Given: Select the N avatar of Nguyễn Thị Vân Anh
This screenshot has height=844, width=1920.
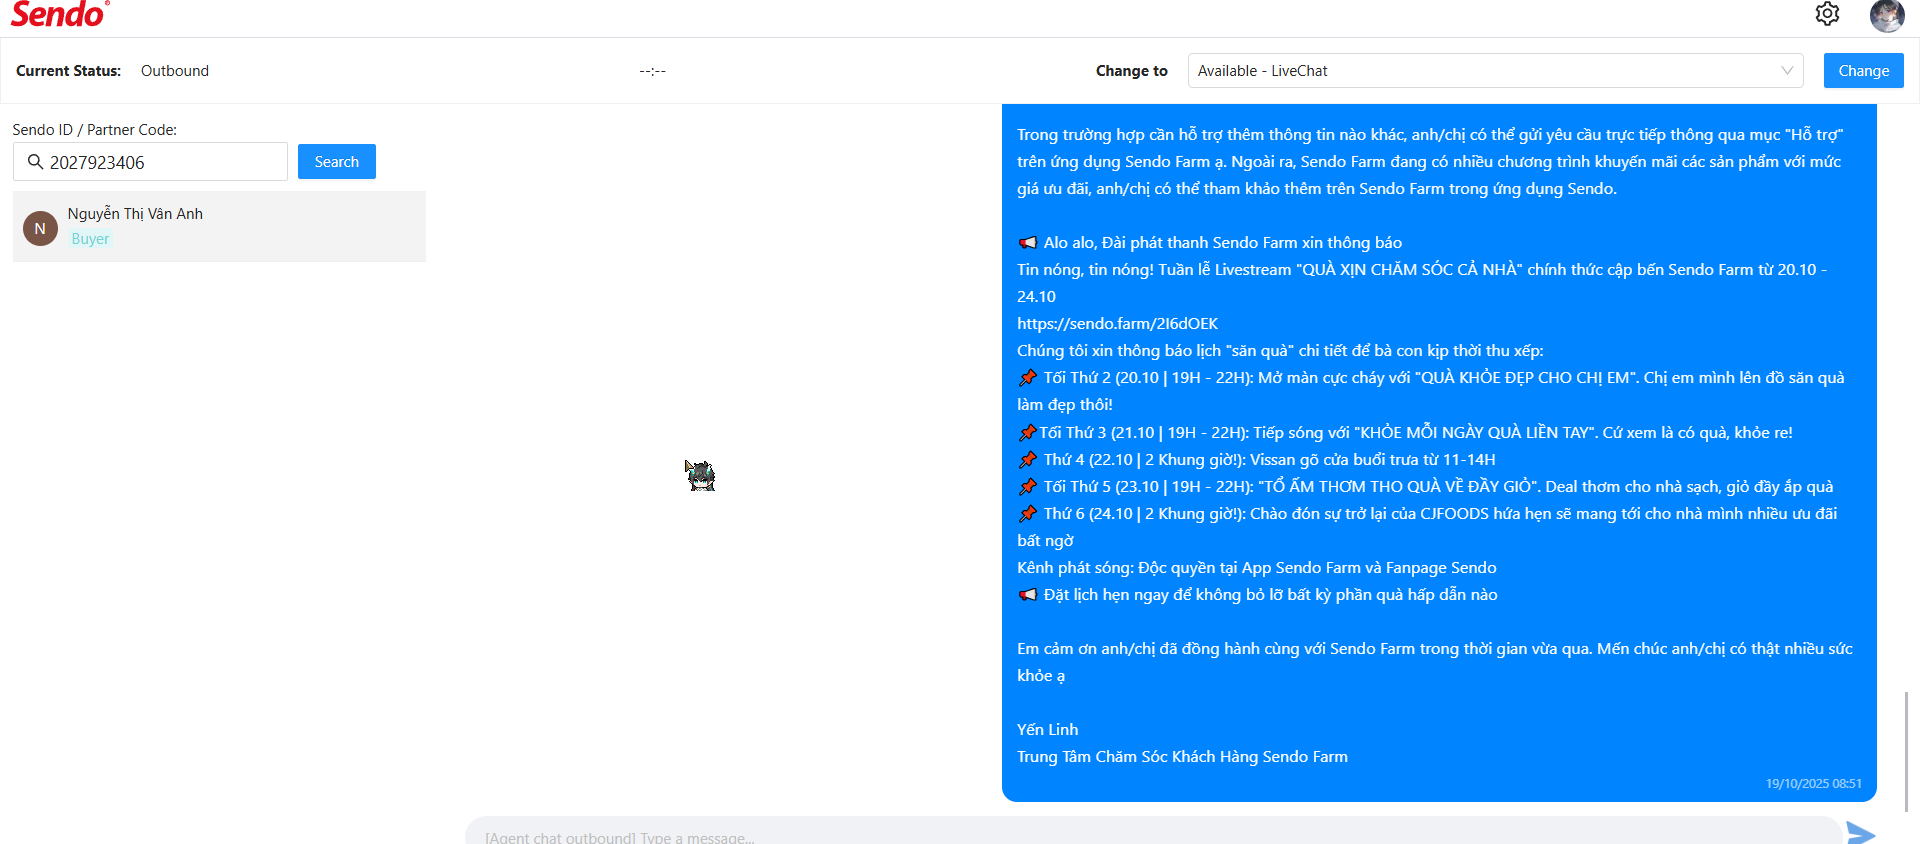Looking at the screenshot, I should 40,228.
